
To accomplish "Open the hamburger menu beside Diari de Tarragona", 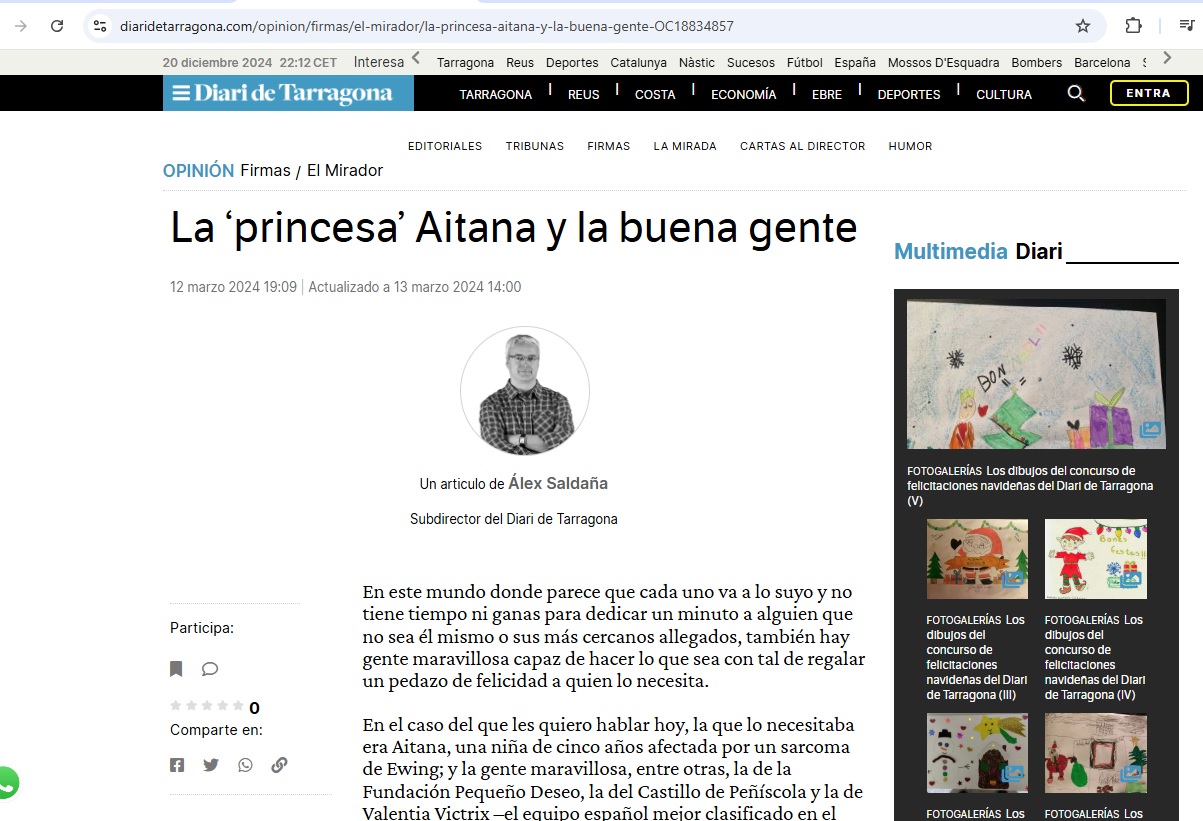I will point(180,94).
